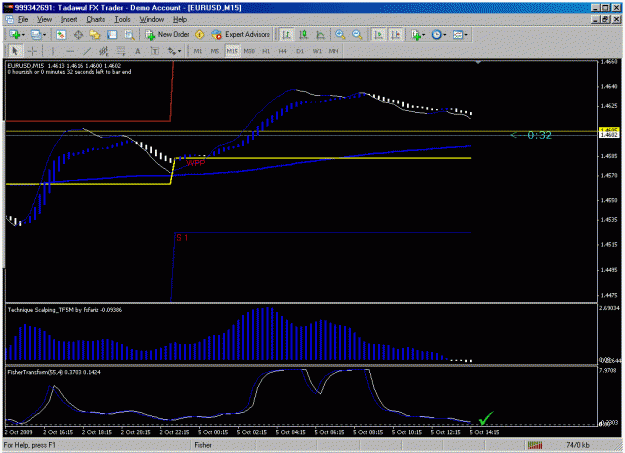Zoom out on the chart
625x453 pixels.
(357, 35)
